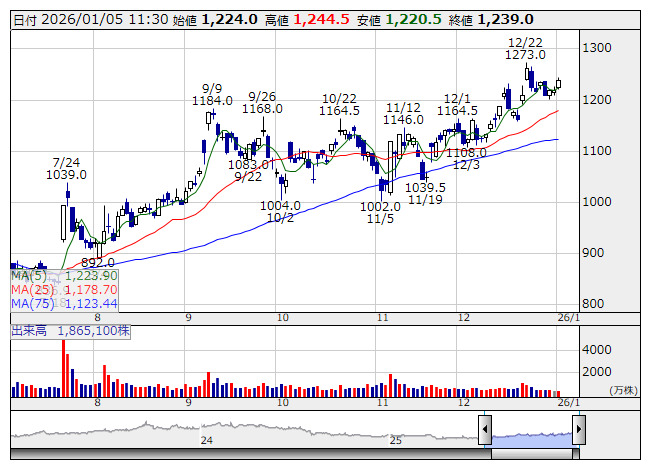The width and height of the screenshot is (653, 470).
Task: Click the 安値 1,220.5 low value
Action: point(399,20)
